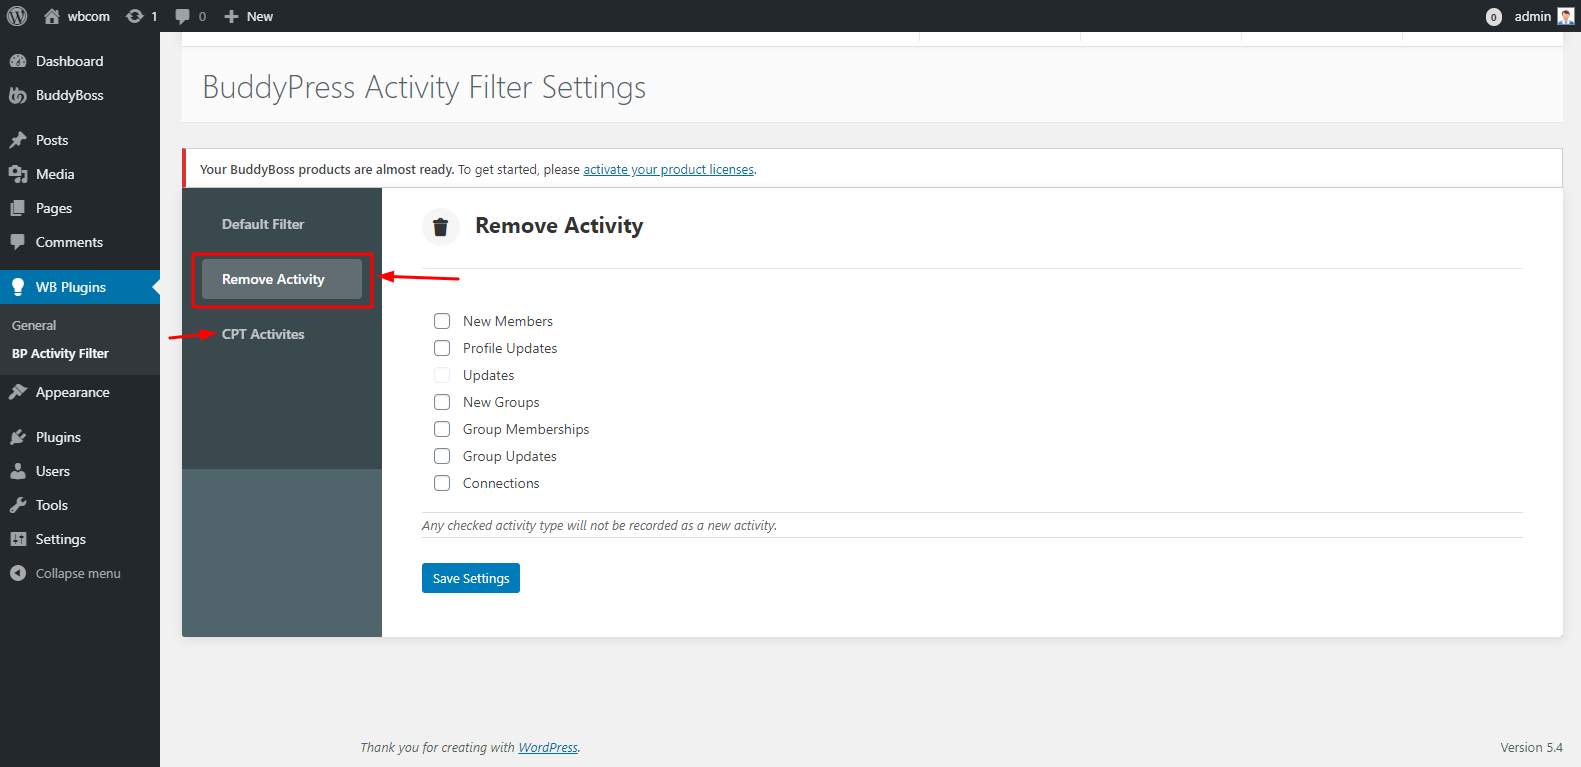1581x767 pixels.
Task: Click the wbcom site name link
Action: click(89, 16)
